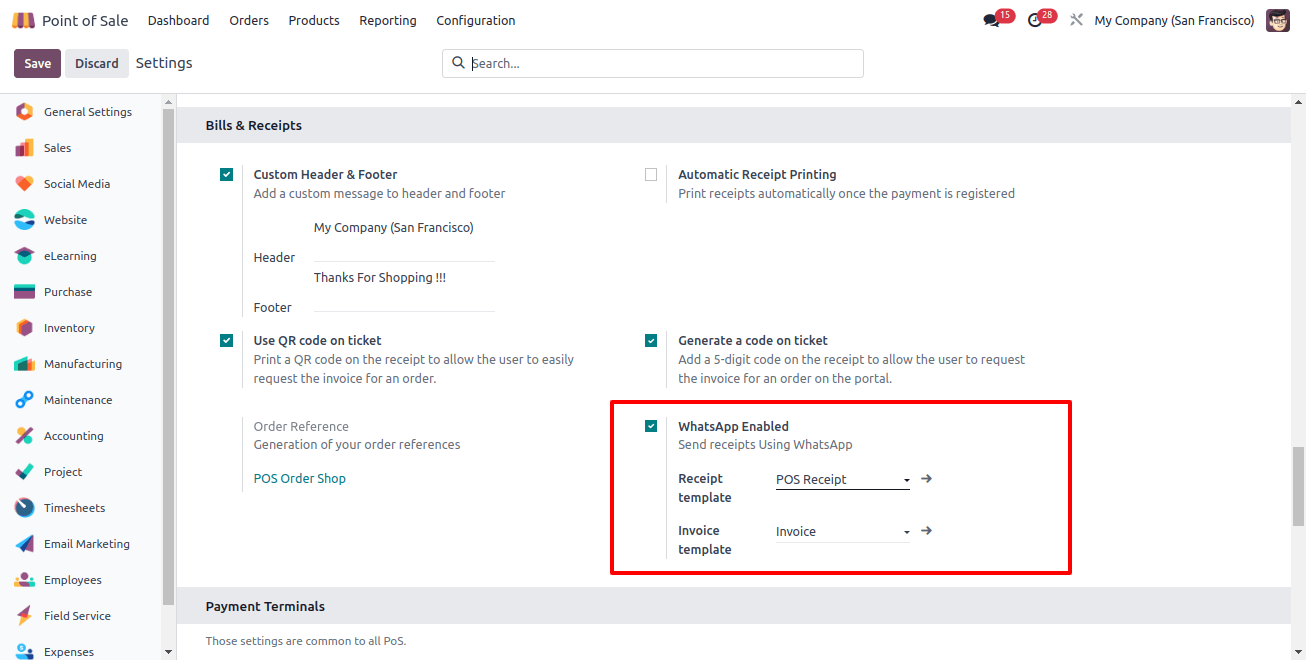Select the Project sidebar icon
This screenshot has width=1306, height=660.
click(25, 472)
